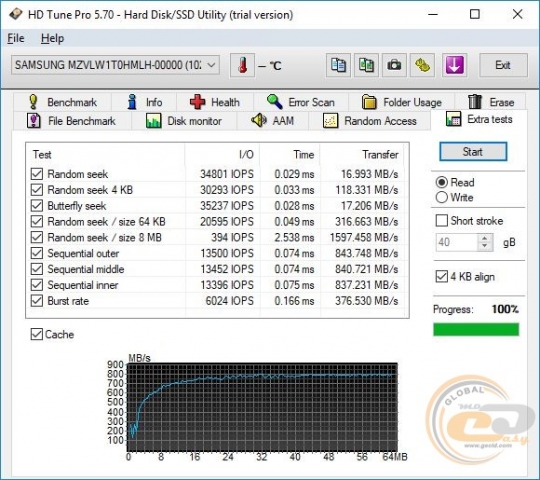Uncheck Random seek / size 8 MB checkbox

click(x=37, y=237)
